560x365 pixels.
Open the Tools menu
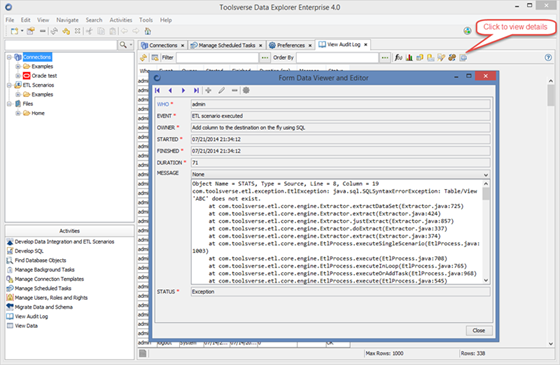[x=146, y=20]
